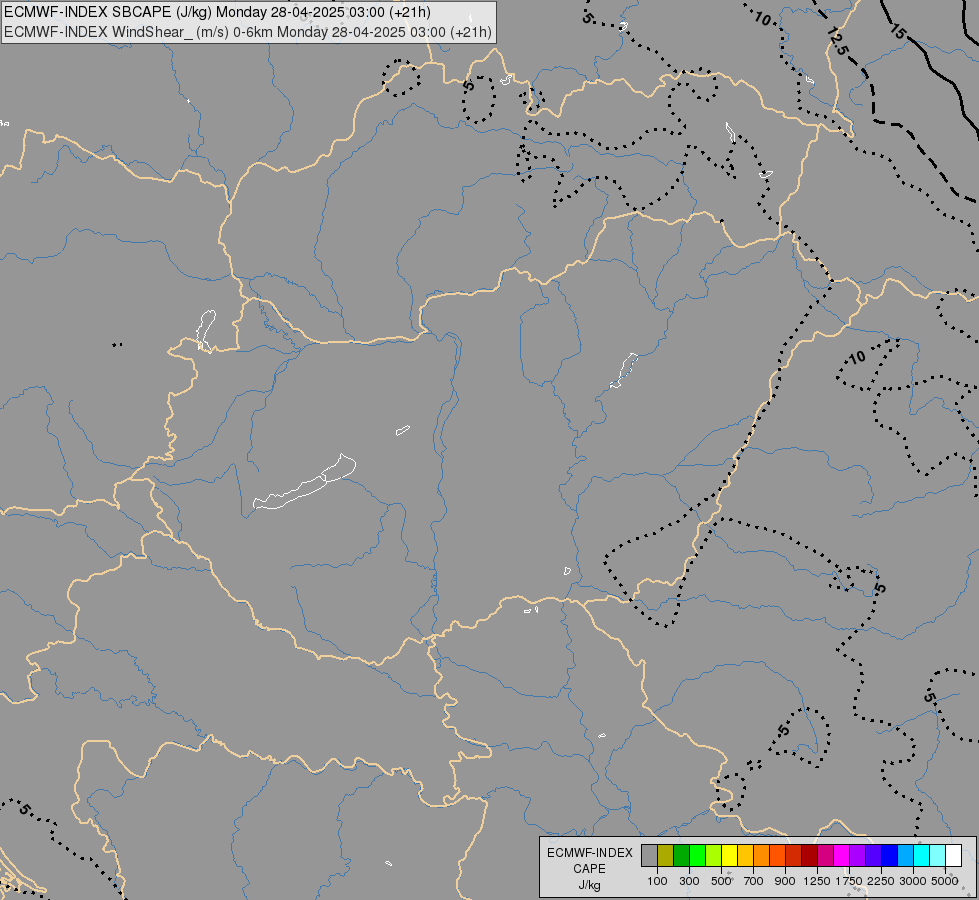Click the legend label 2250
Image resolution: width=979 pixels, height=900 pixels.
click(x=881, y=881)
